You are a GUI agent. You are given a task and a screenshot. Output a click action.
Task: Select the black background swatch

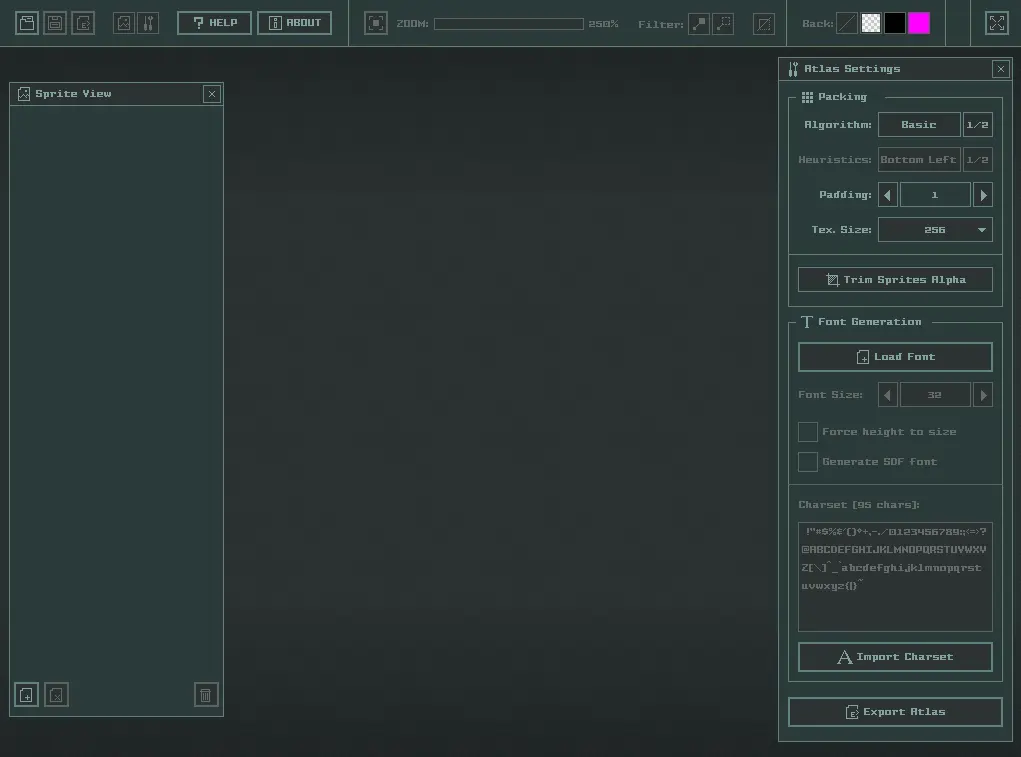[x=895, y=23]
